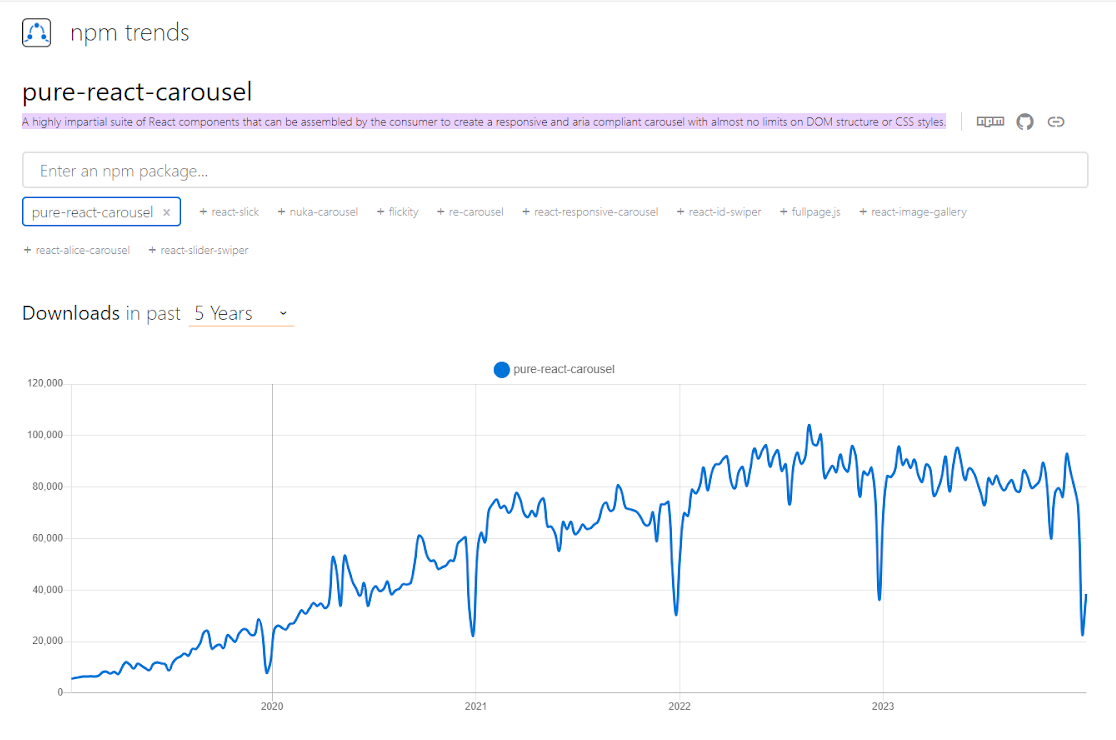Click the homepage link icon
The width and height of the screenshot is (1116, 740).
pos(1055,121)
